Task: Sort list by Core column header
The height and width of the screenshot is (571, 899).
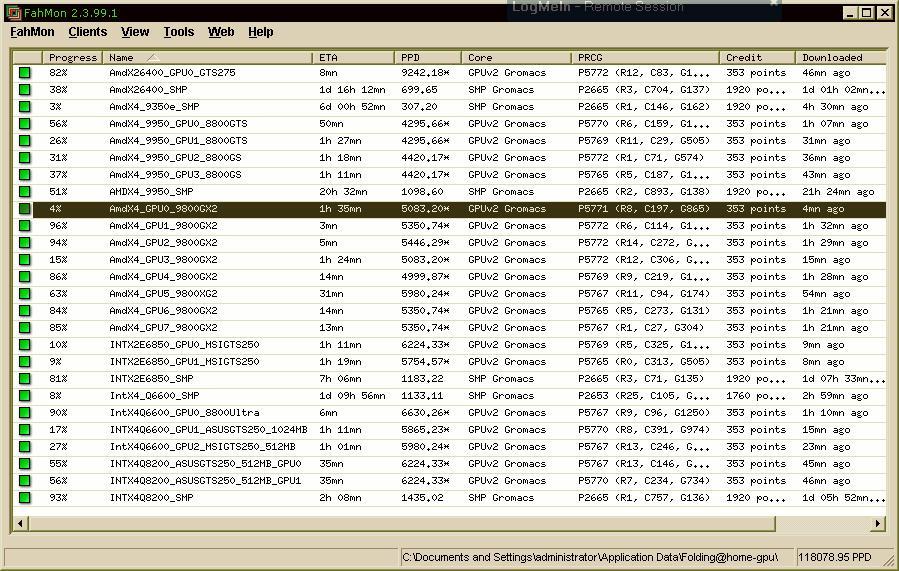Action: [517, 57]
